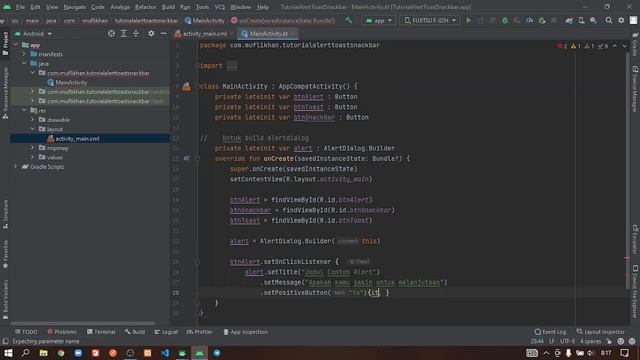The height and width of the screenshot is (360, 640).
Task: Hide the Project panel with minus icon
Action: tap(163, 33)
